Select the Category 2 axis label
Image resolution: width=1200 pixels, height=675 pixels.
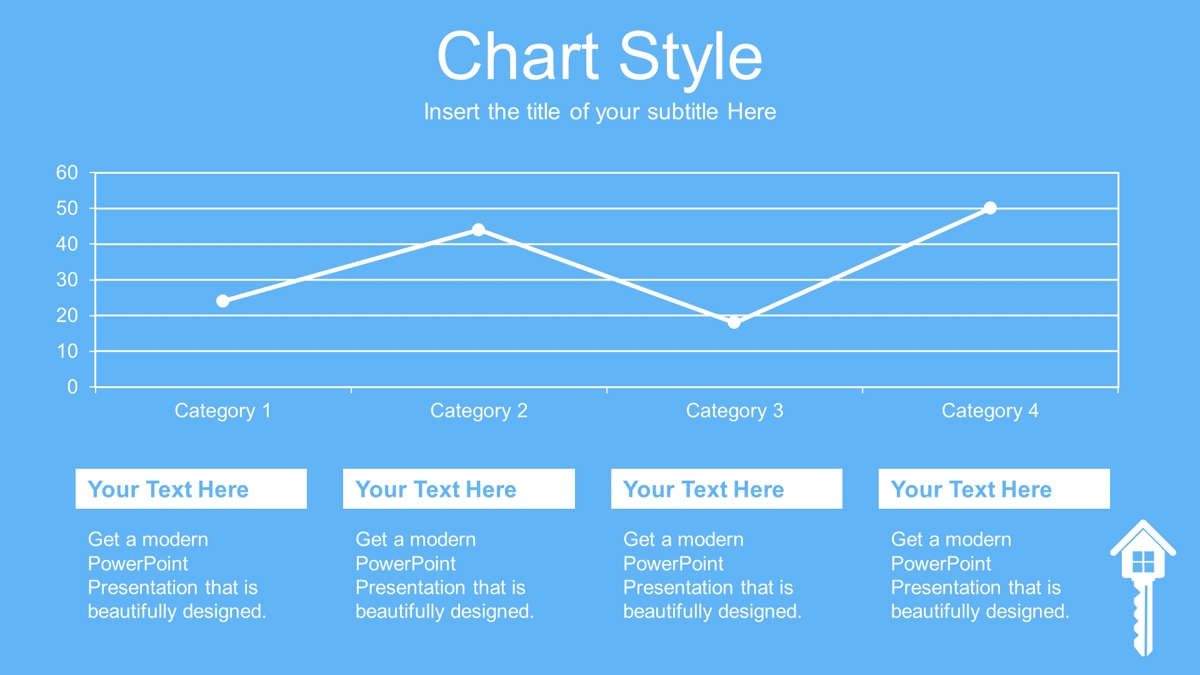click(x=479, y=411)
